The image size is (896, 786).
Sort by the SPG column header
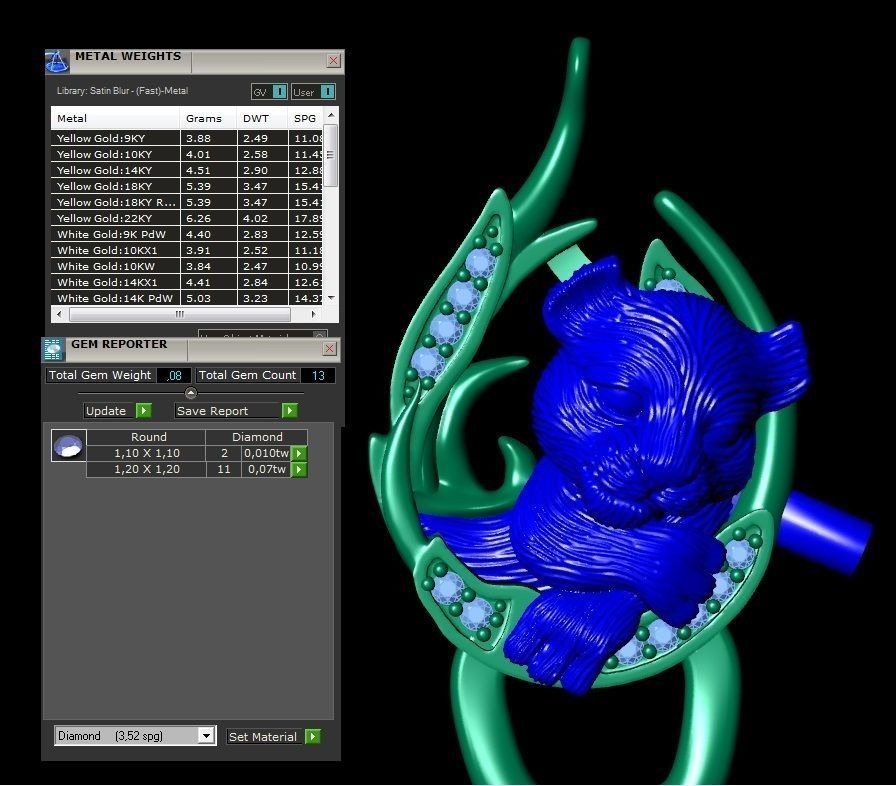point(306,118)
